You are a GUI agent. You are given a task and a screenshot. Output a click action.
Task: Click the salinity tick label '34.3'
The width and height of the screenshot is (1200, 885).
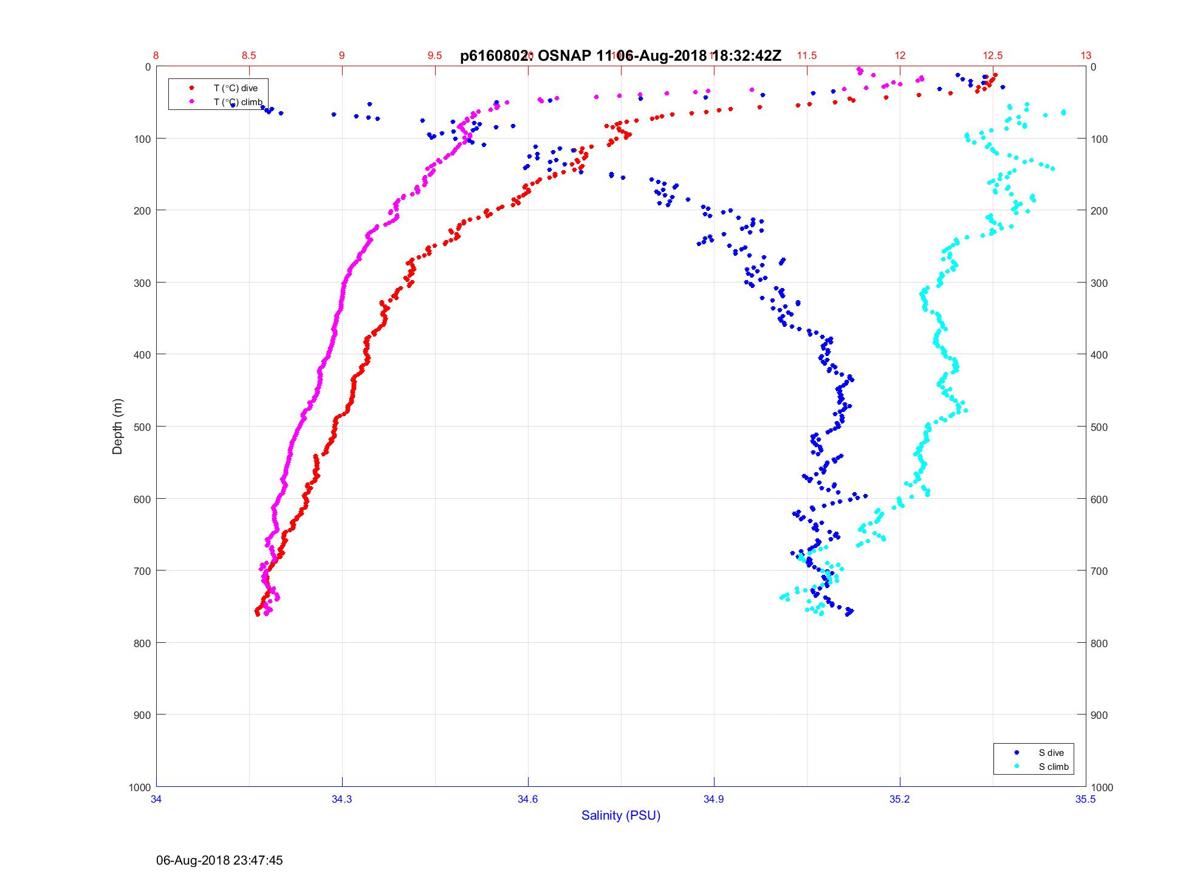[x=342, y=799]
